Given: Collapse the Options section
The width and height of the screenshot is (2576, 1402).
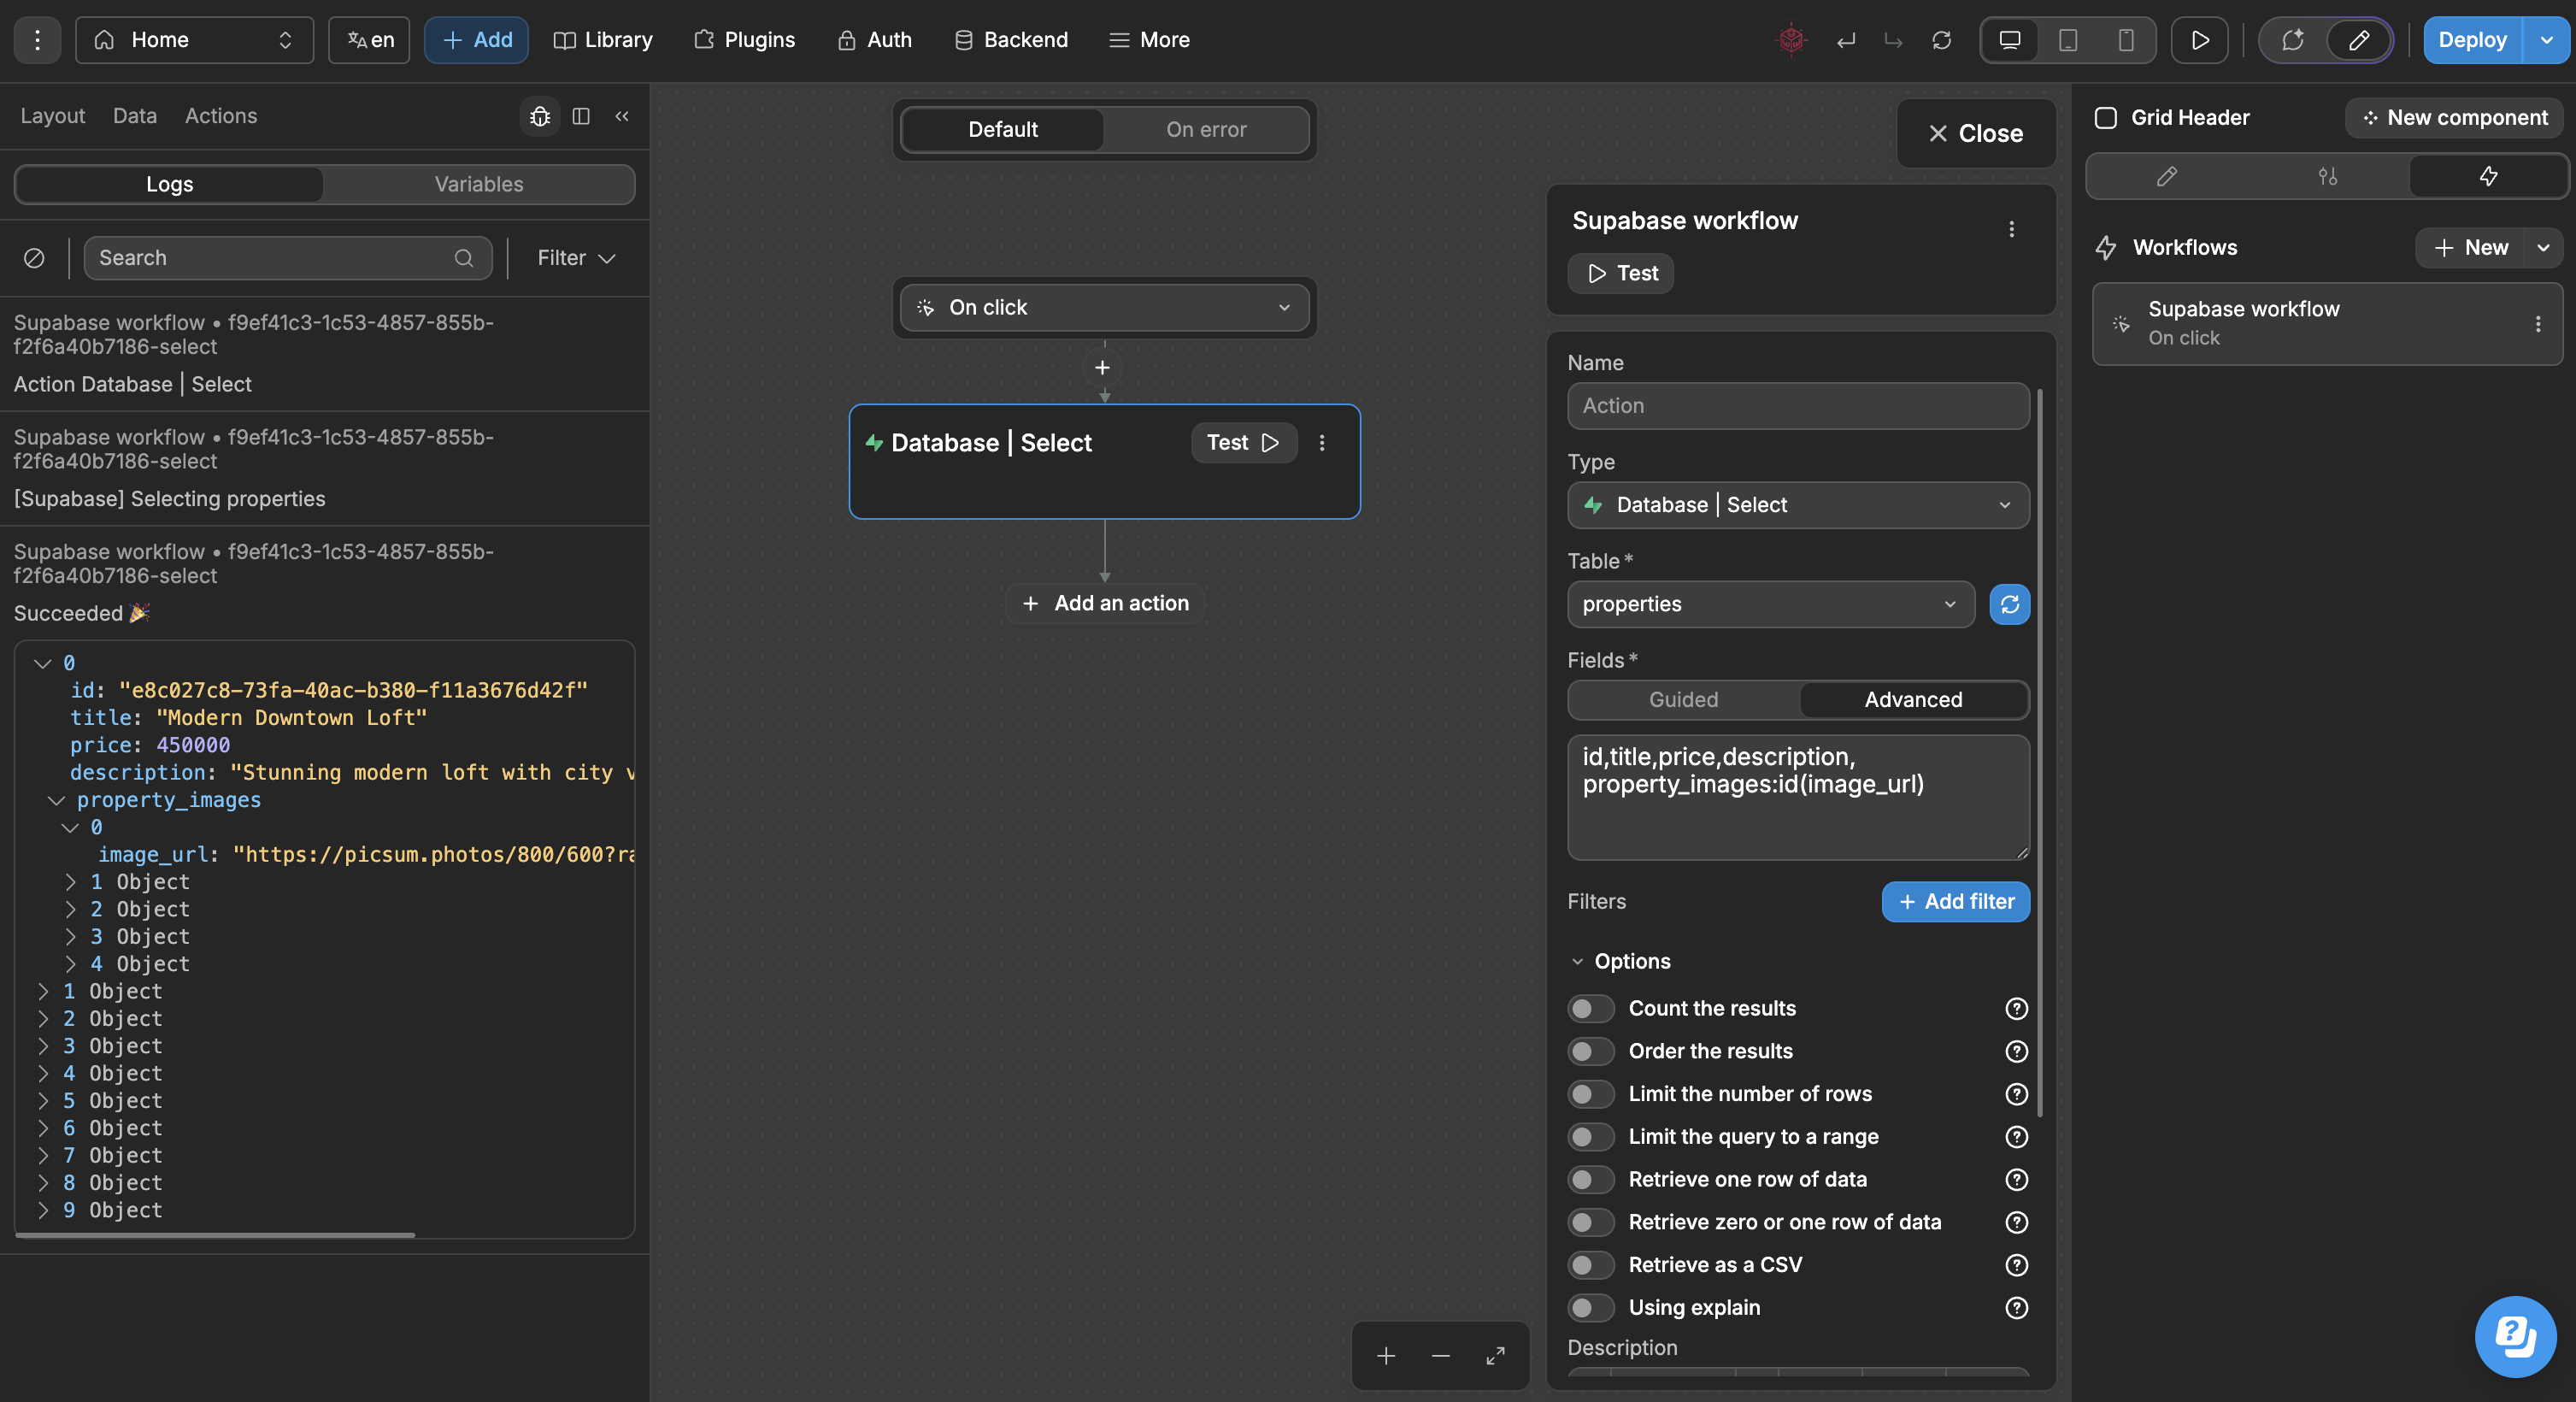Looking at the screenshot, I should pyautogui.click(x=1578, y=961).
